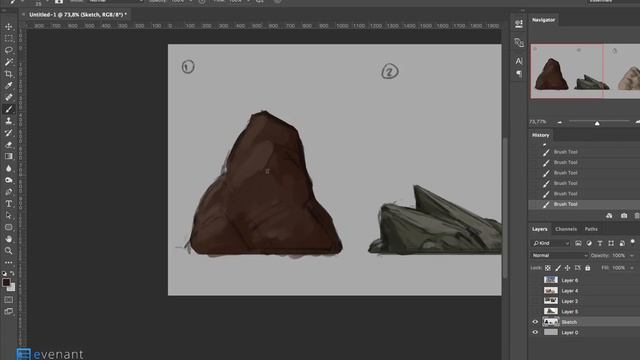Open the Character panel icon

[519, 61]
